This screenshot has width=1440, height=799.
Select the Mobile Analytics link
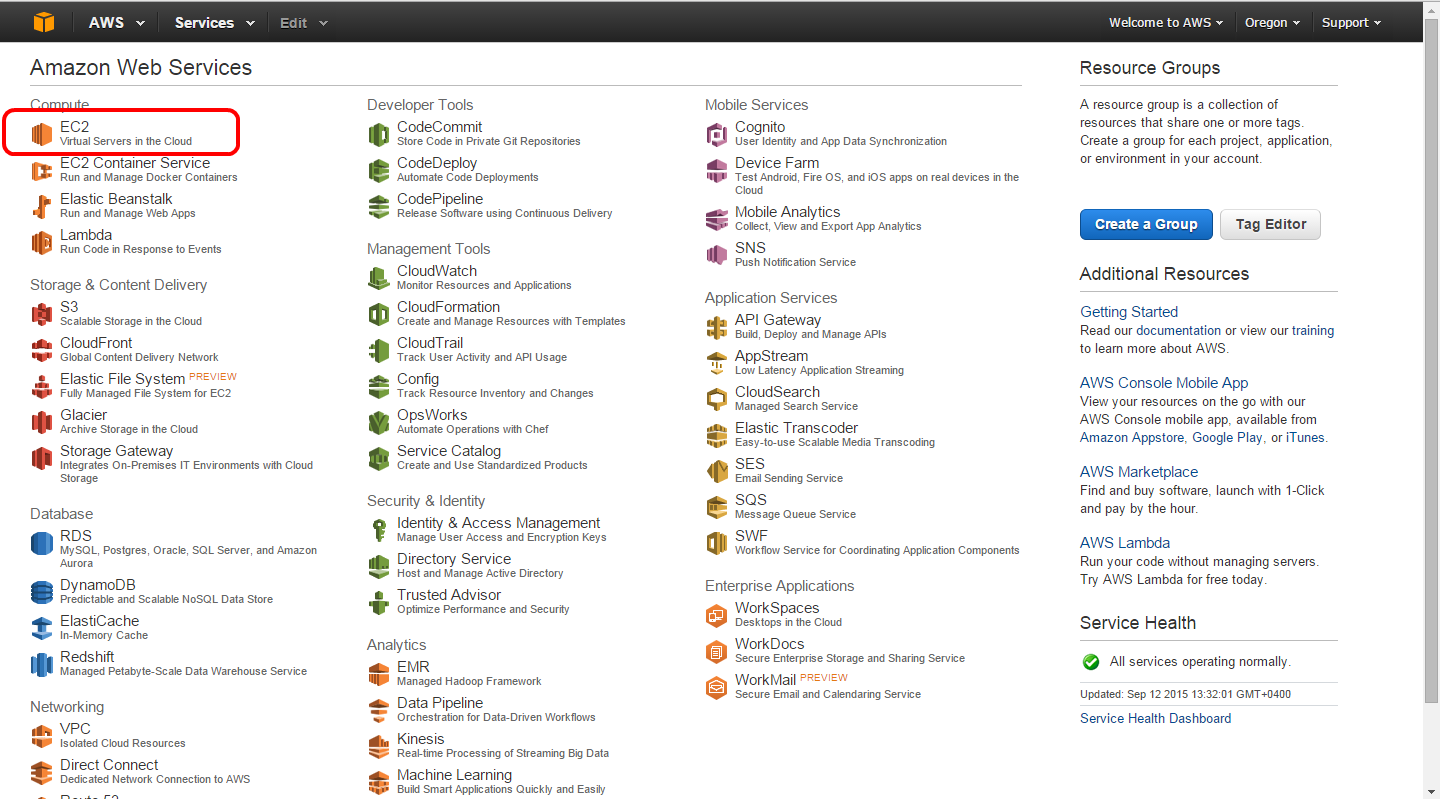click(788, 212)
